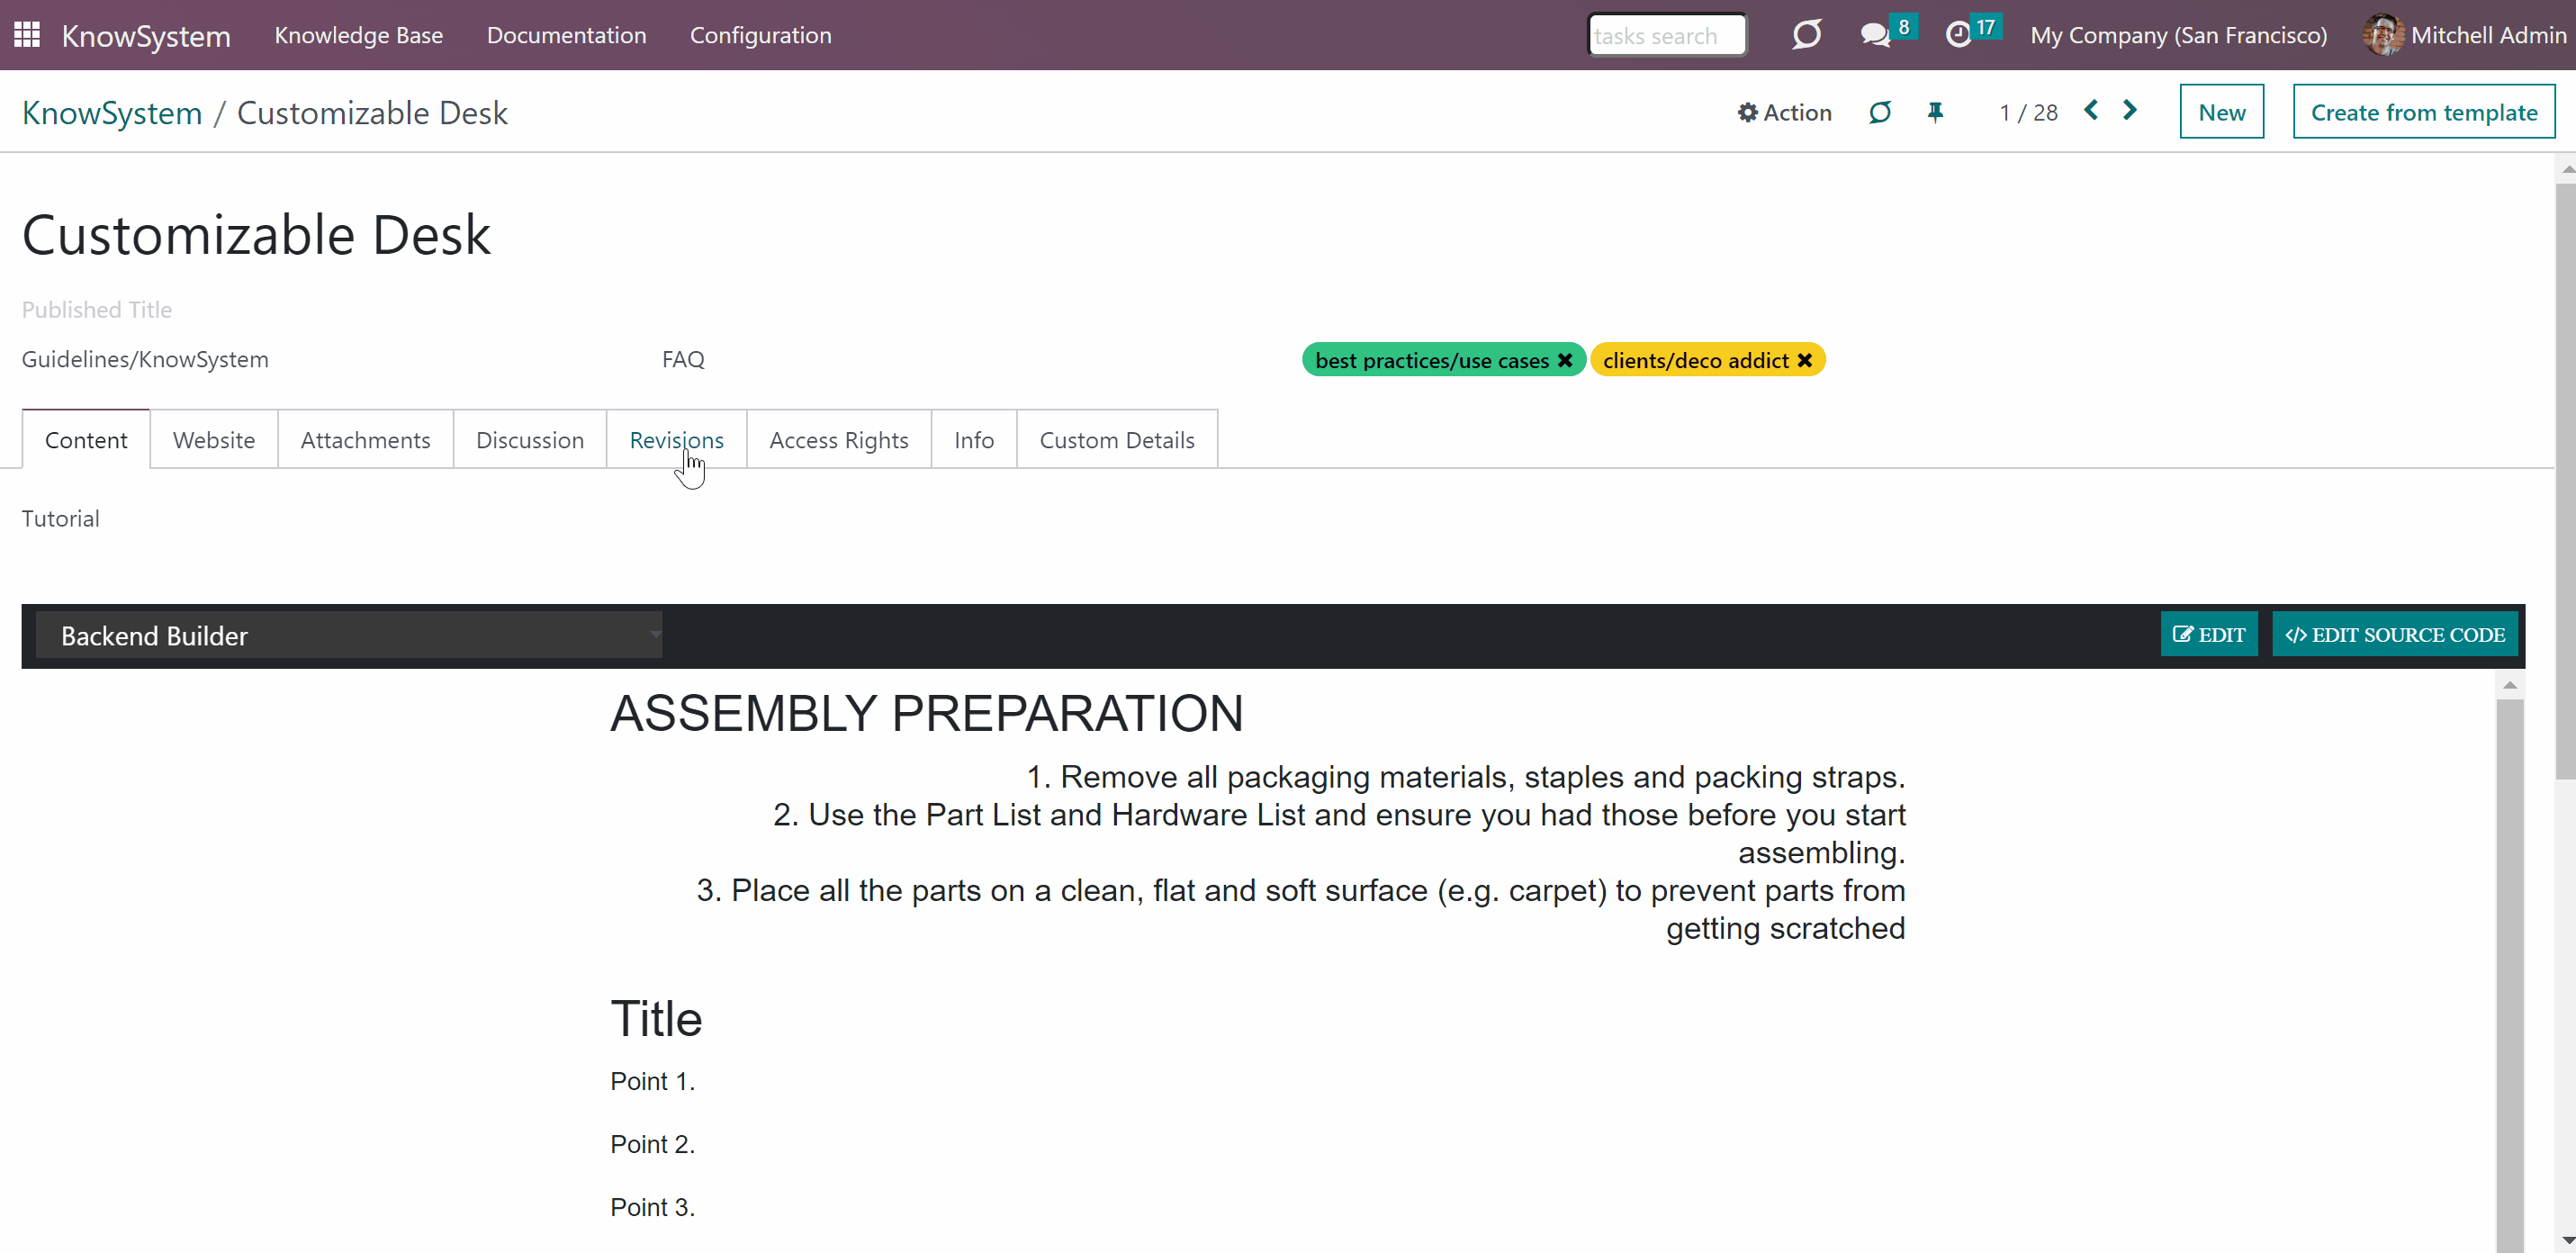The image size is (2576, 1253).
Task: Go to next record arrow
Action: (2130, 110)
